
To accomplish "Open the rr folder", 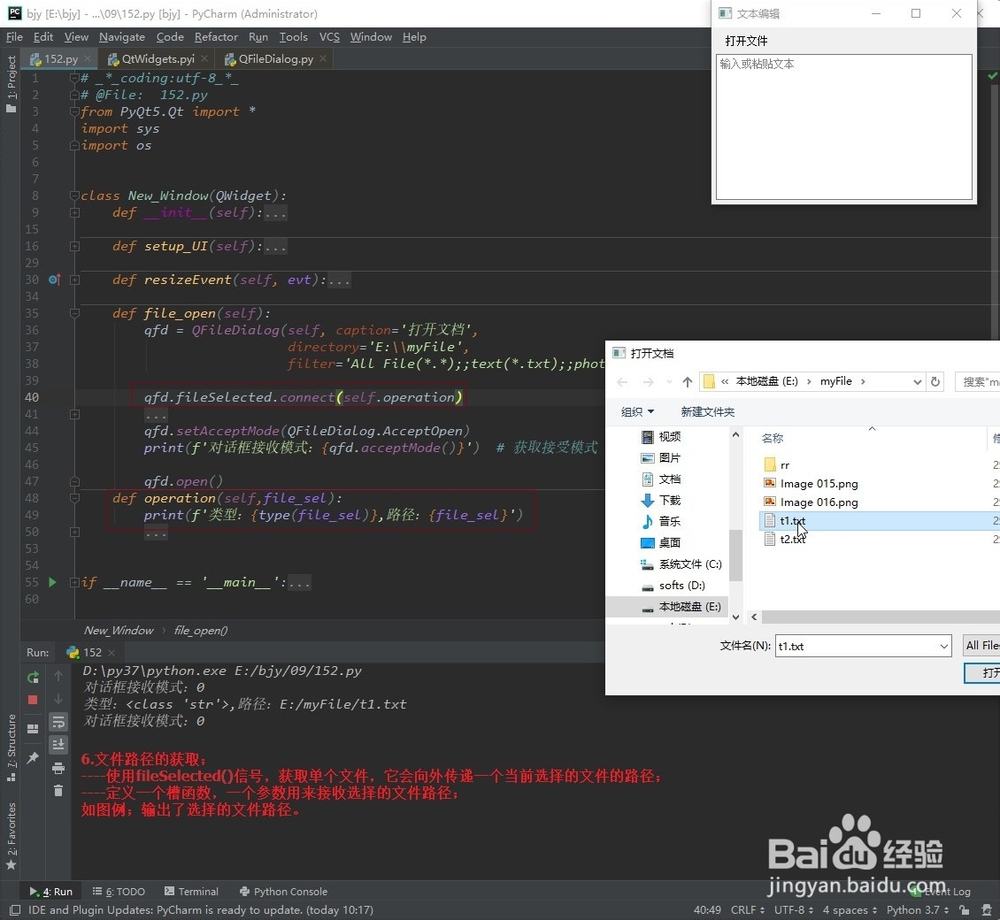I will point(784,465).
